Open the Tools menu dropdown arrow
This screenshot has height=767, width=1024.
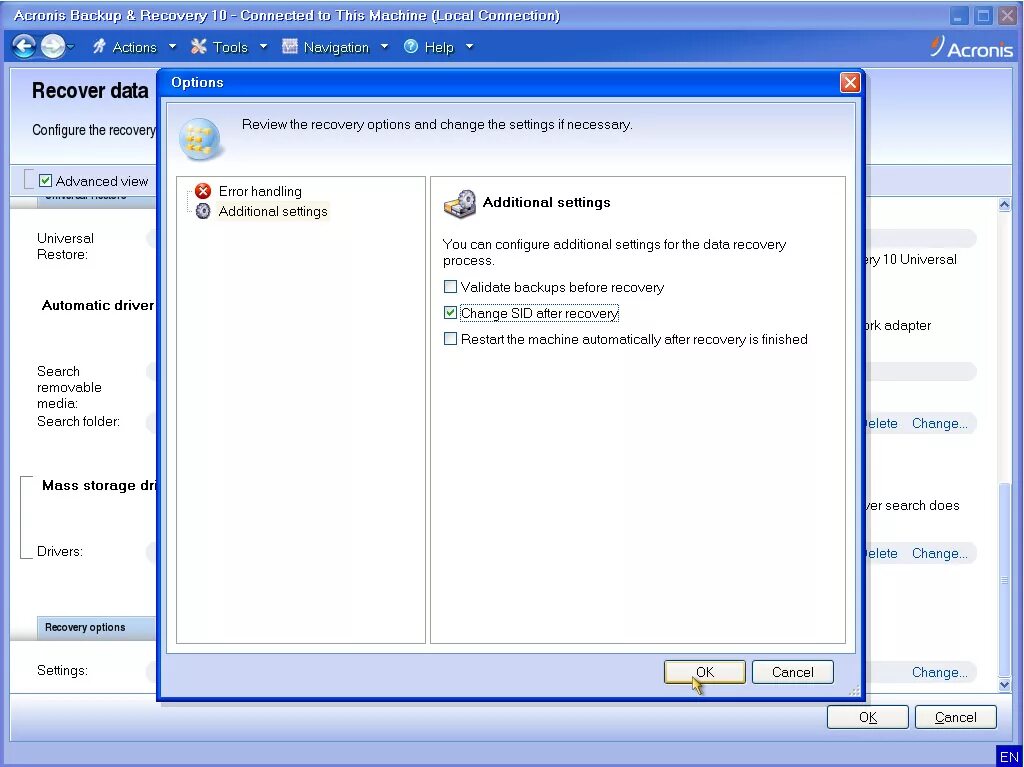click(263, 46)
